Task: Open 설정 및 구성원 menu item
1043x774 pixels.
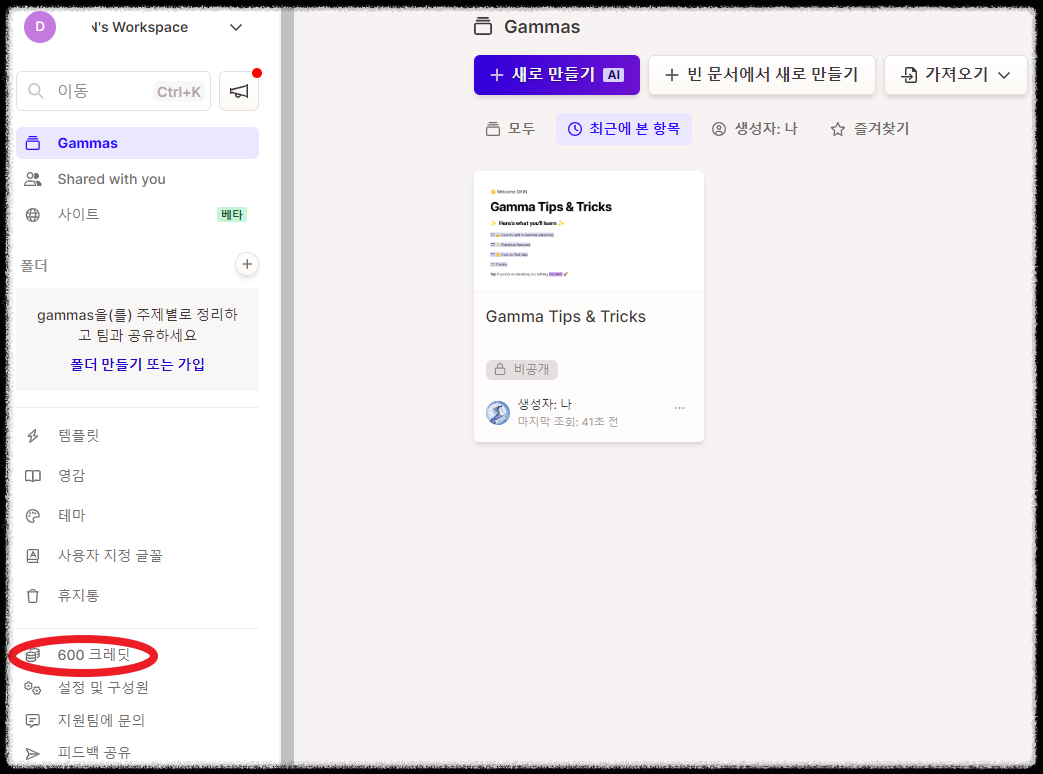Action: coord(103,687)
